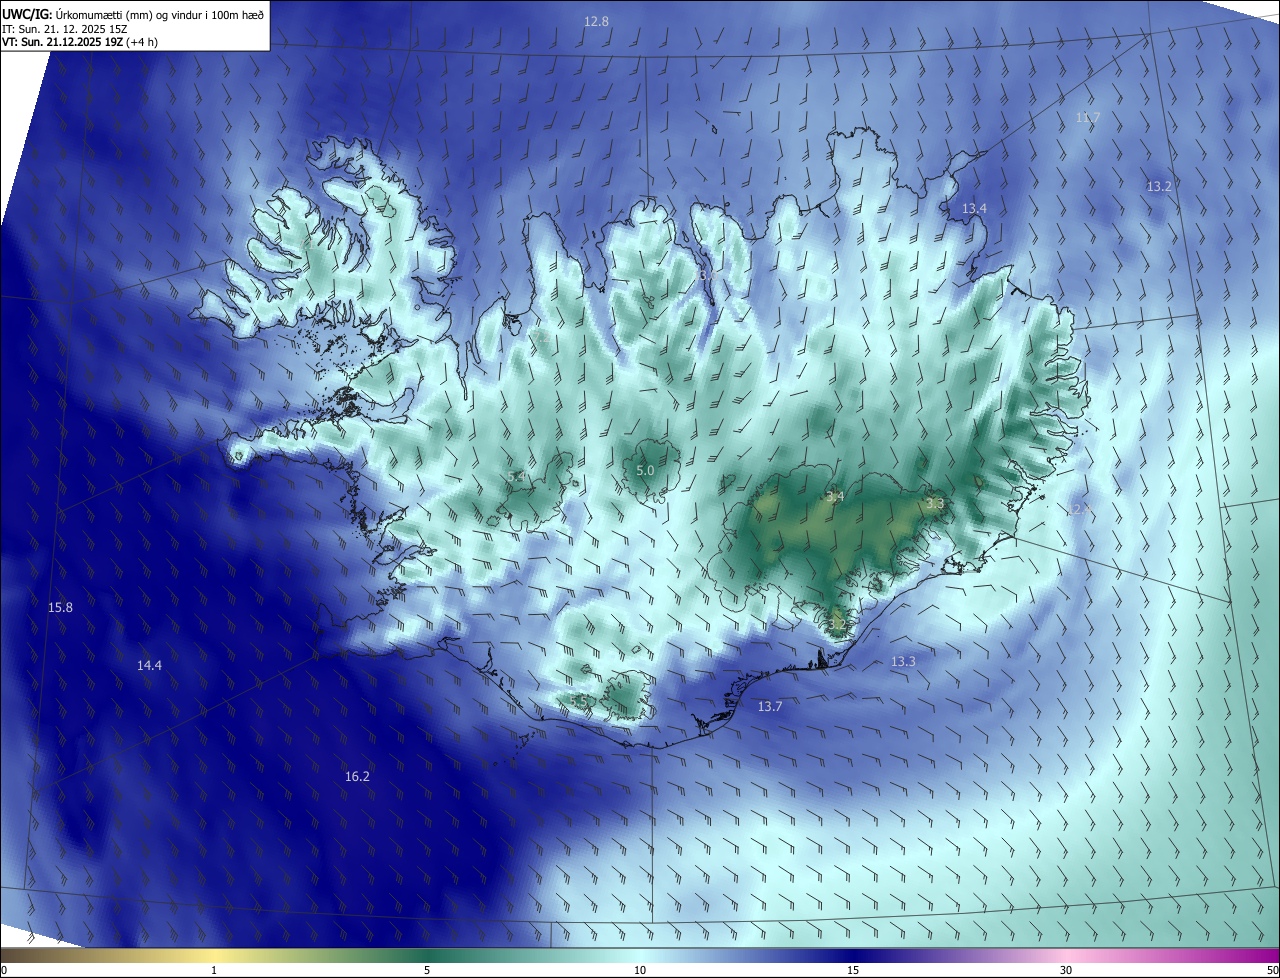Click the 5.0 value label on the glacier
1280x978 pixels.
[x=645, y=470]
